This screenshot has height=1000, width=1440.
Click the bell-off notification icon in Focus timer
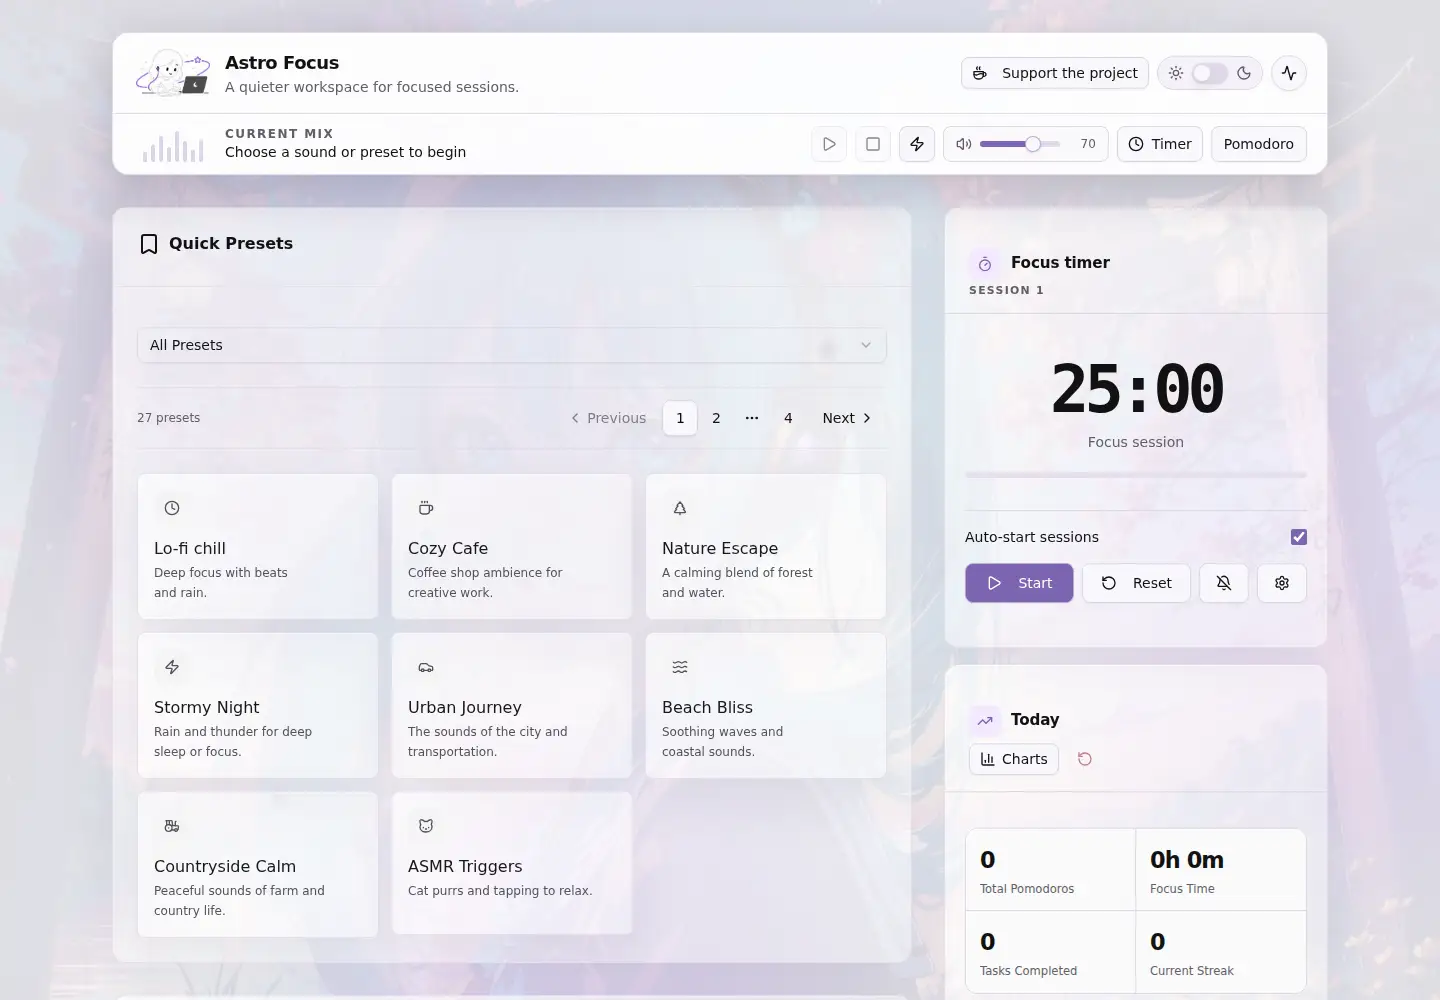[x=1223, y=583]
